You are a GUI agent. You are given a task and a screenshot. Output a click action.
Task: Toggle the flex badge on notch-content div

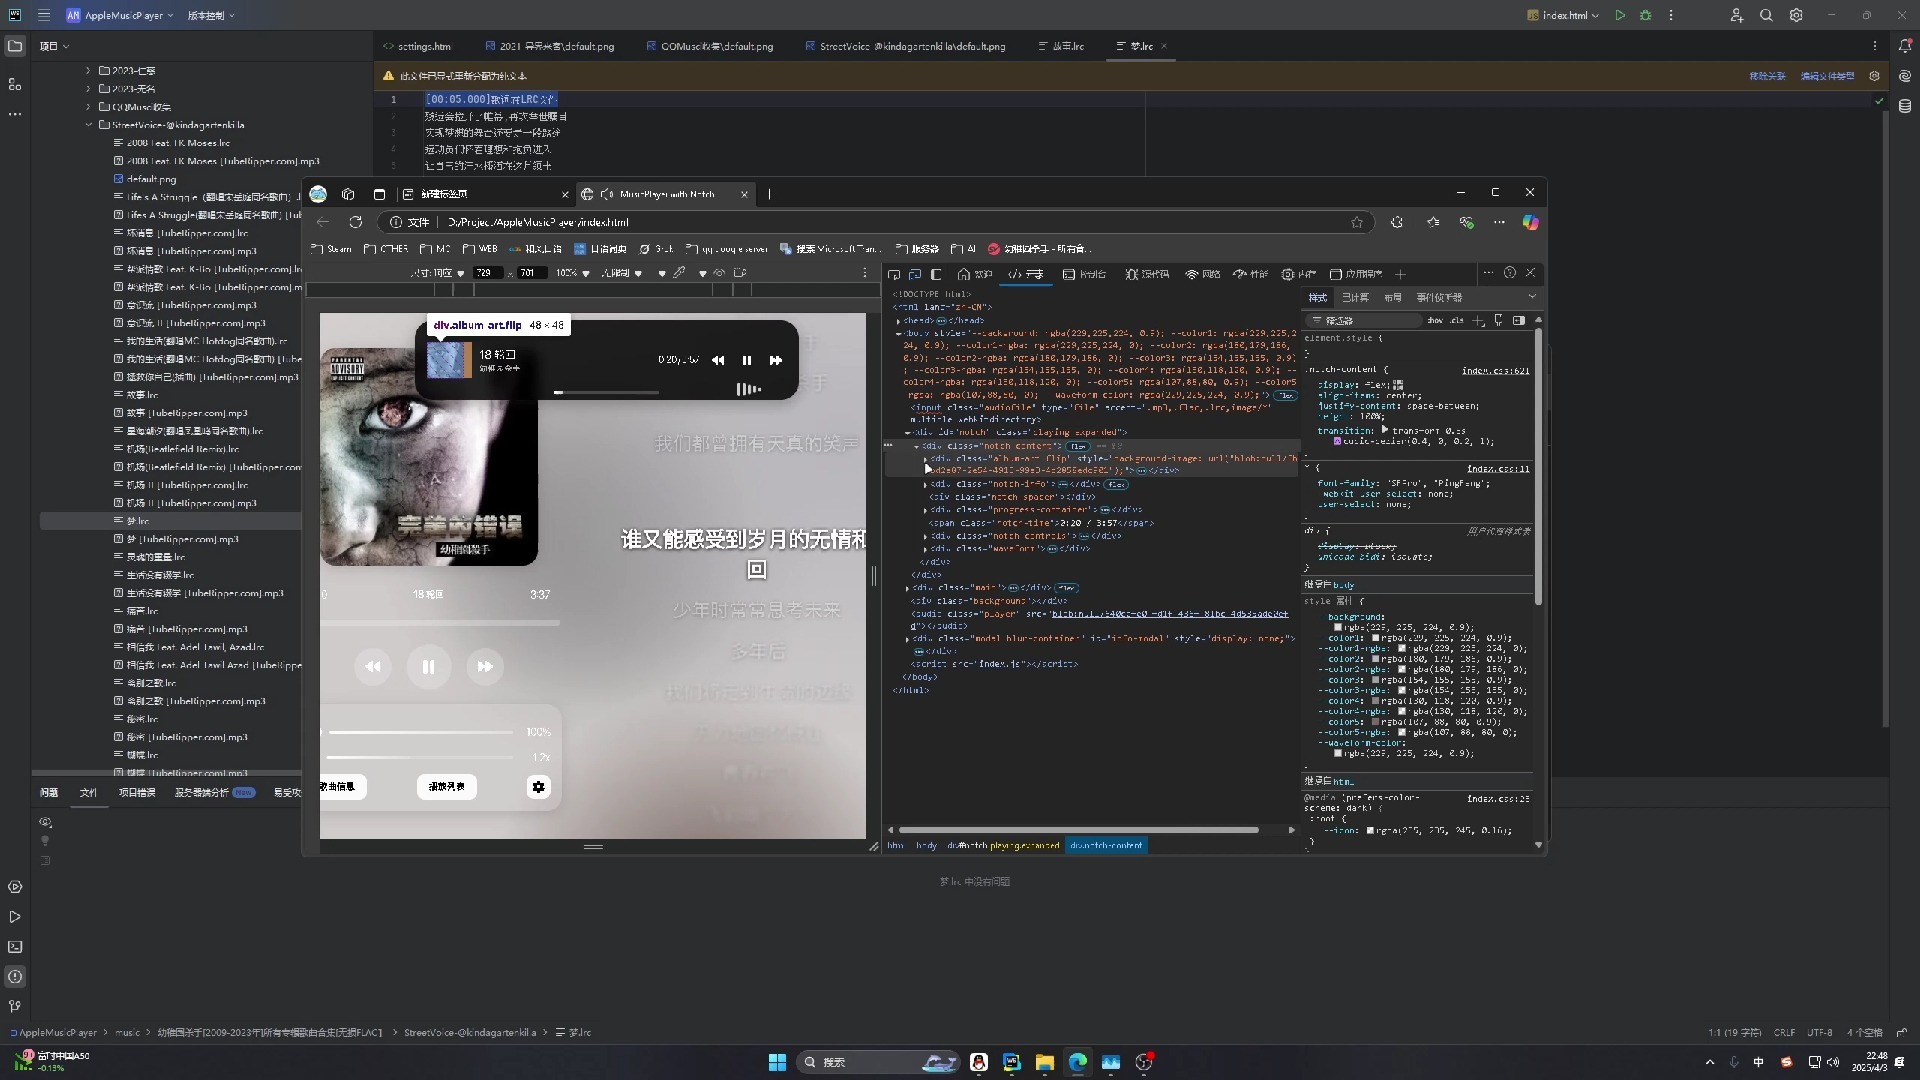[1078, 446]
